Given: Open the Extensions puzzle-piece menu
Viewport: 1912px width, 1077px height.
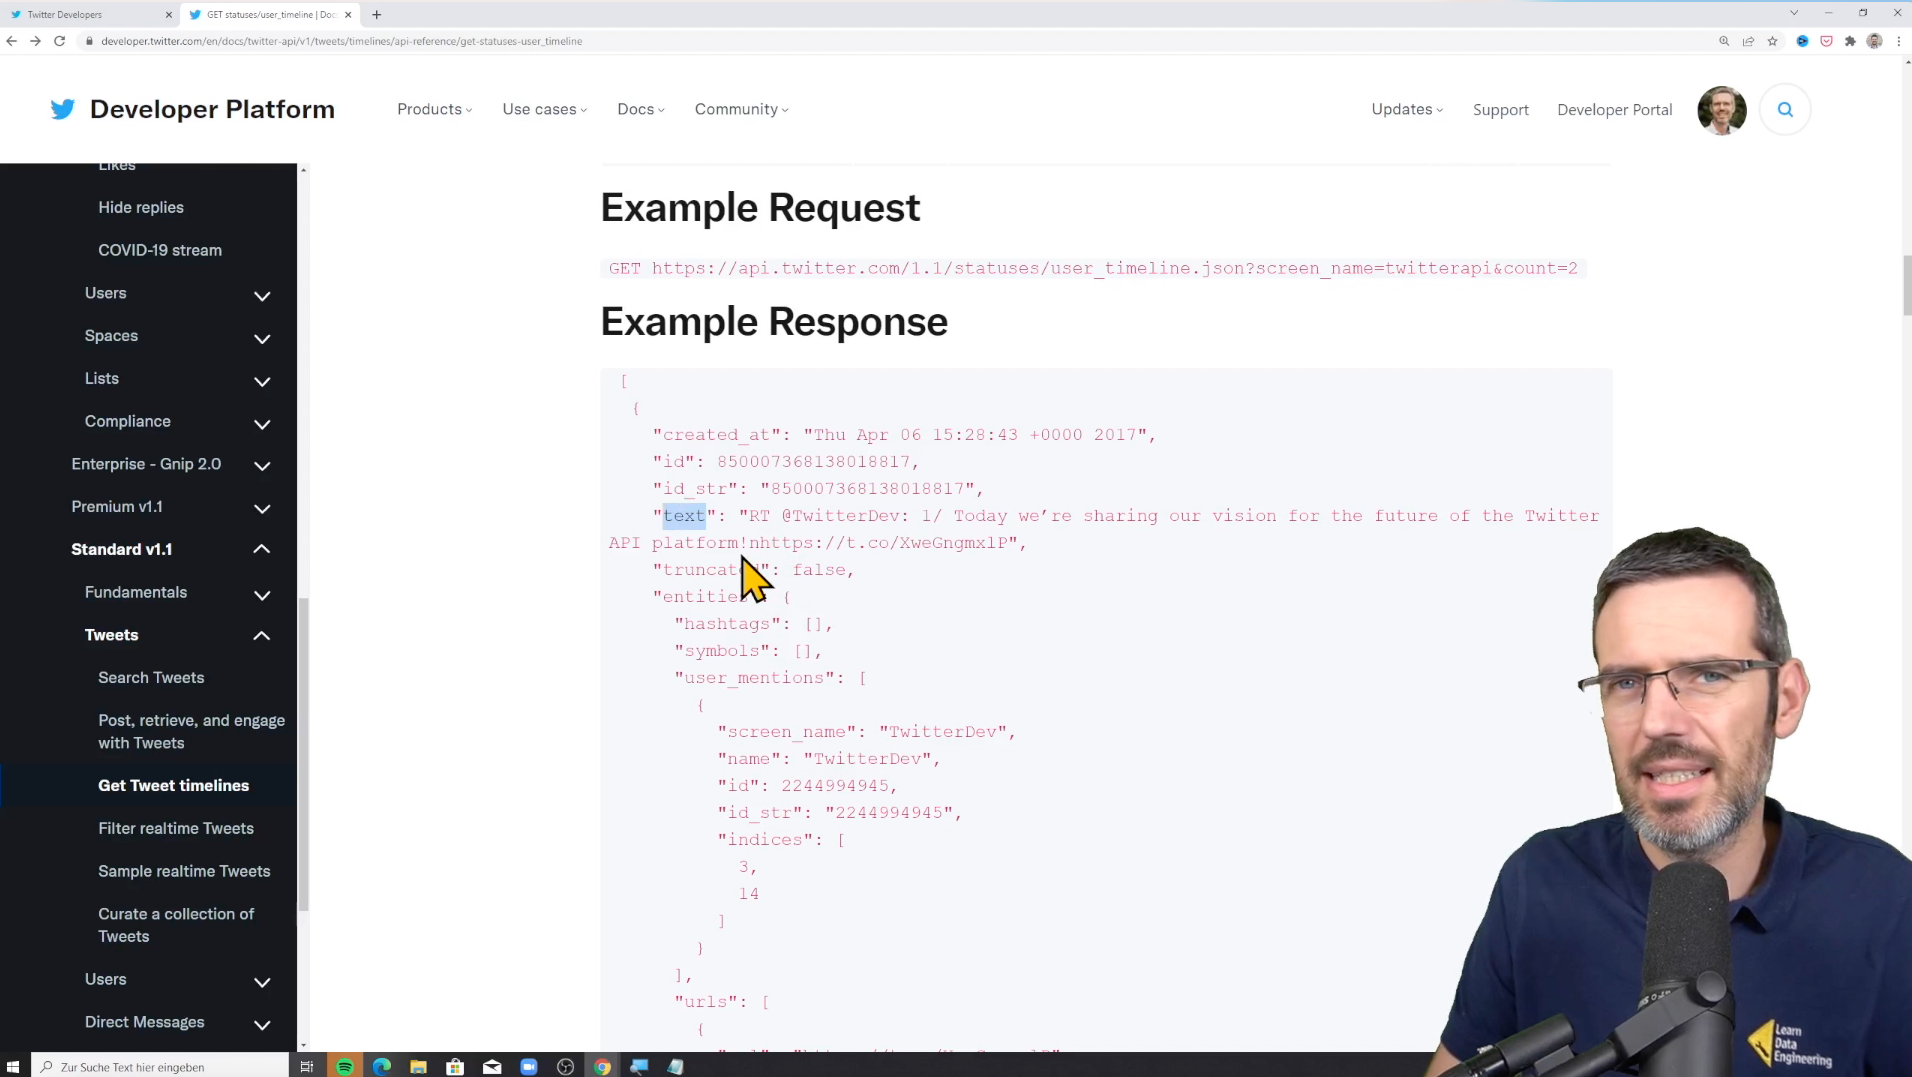Looking at the screenshot, I should (x=1850, y=41).
